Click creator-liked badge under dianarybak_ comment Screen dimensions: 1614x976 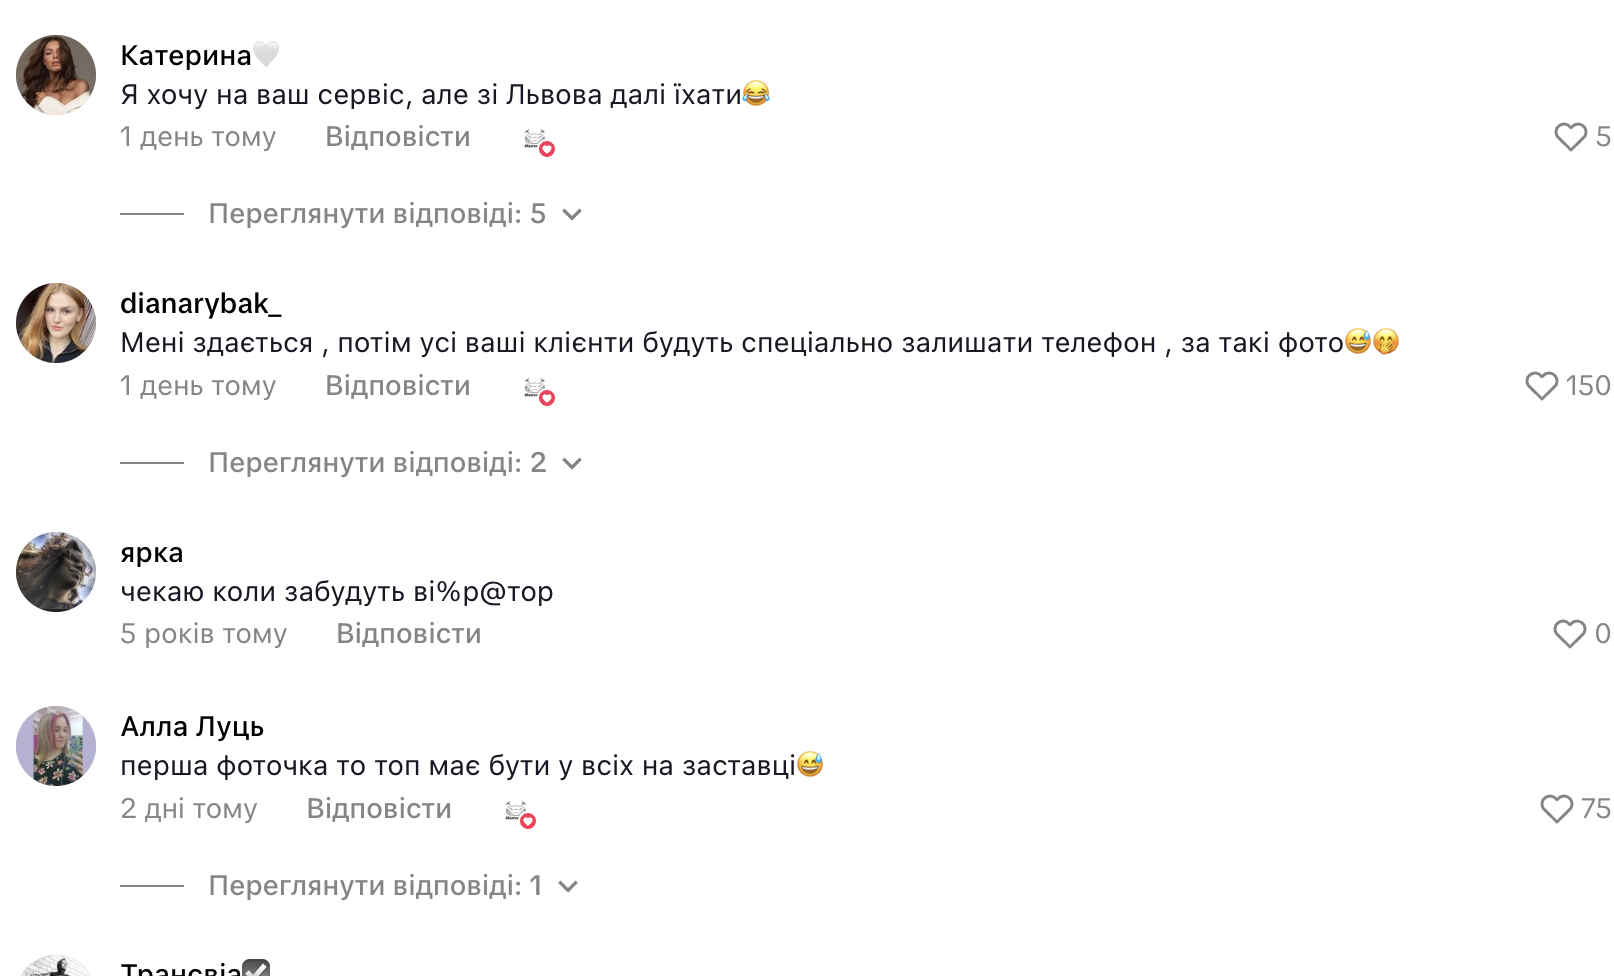[x=538, y=391]
